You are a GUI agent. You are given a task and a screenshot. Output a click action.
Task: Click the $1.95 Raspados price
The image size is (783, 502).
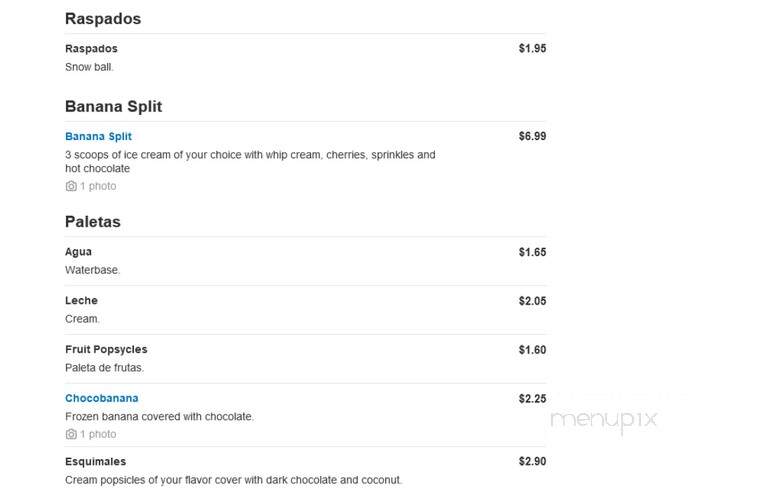click(532, 48)
